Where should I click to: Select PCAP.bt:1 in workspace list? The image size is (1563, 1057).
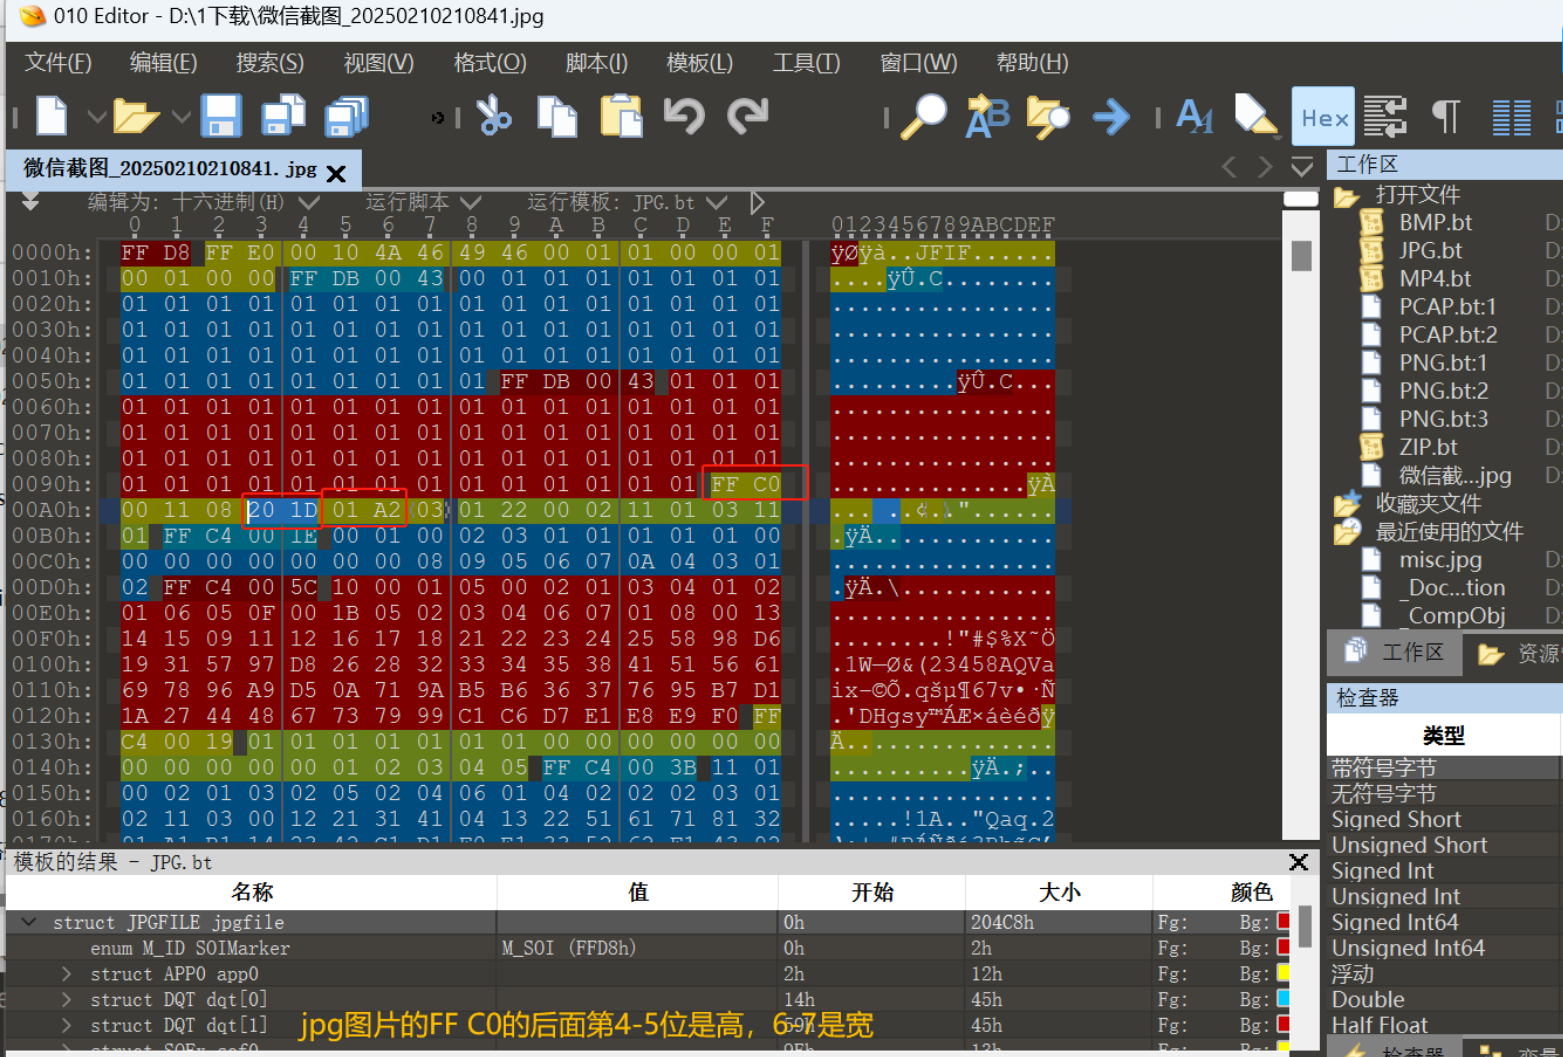(x=1447, y=306)
